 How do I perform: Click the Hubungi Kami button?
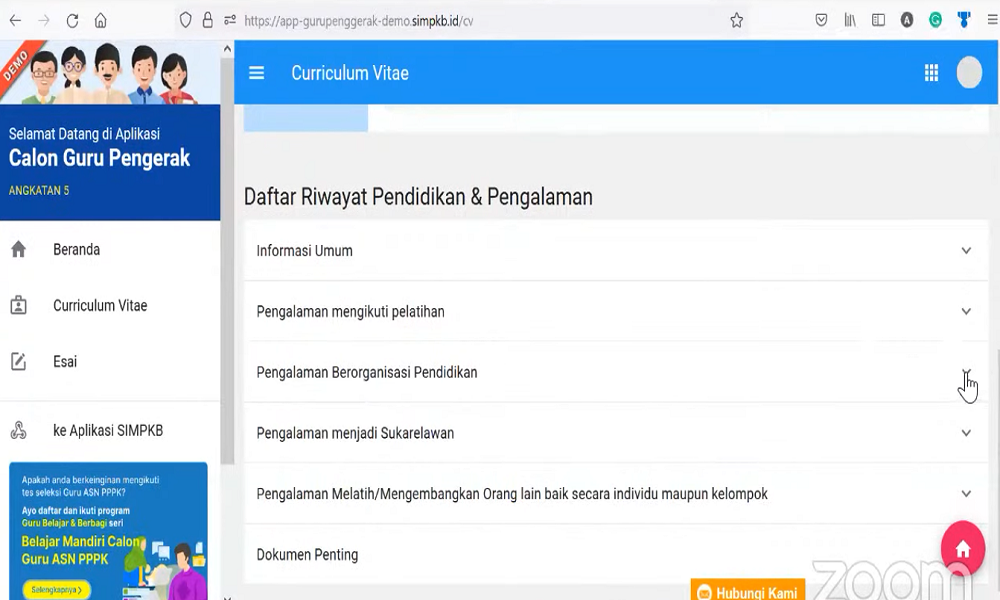(748, 592)
